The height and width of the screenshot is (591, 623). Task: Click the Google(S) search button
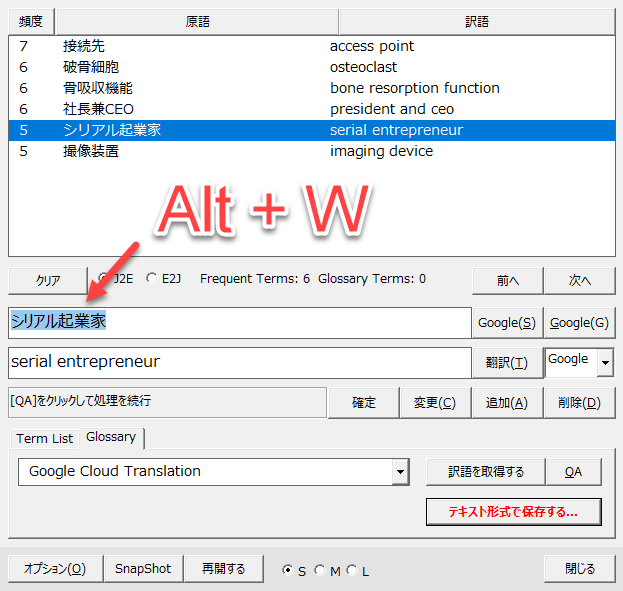tap(506, 323)
